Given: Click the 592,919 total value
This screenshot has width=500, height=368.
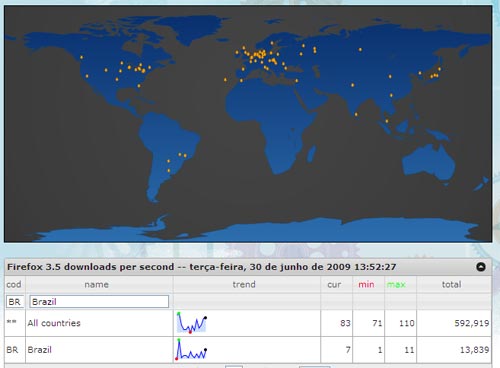Looking at the screenshot, I should point(472,323).
